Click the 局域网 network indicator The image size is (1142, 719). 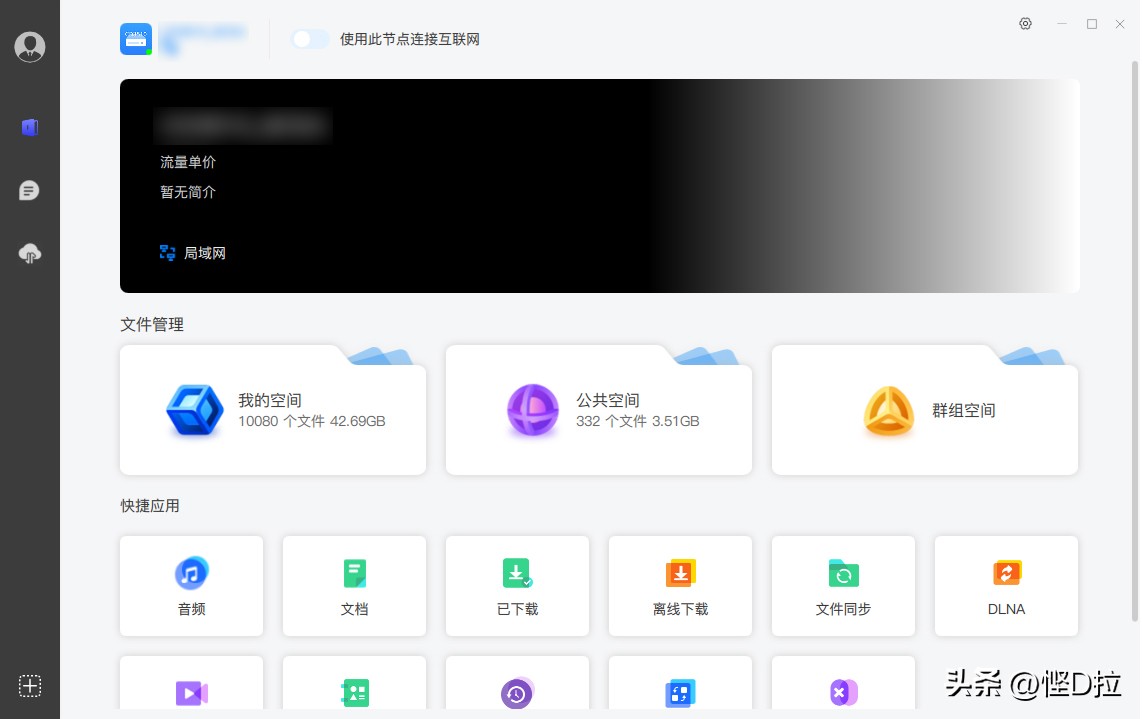pyautogui.click(x=193, y=253)
